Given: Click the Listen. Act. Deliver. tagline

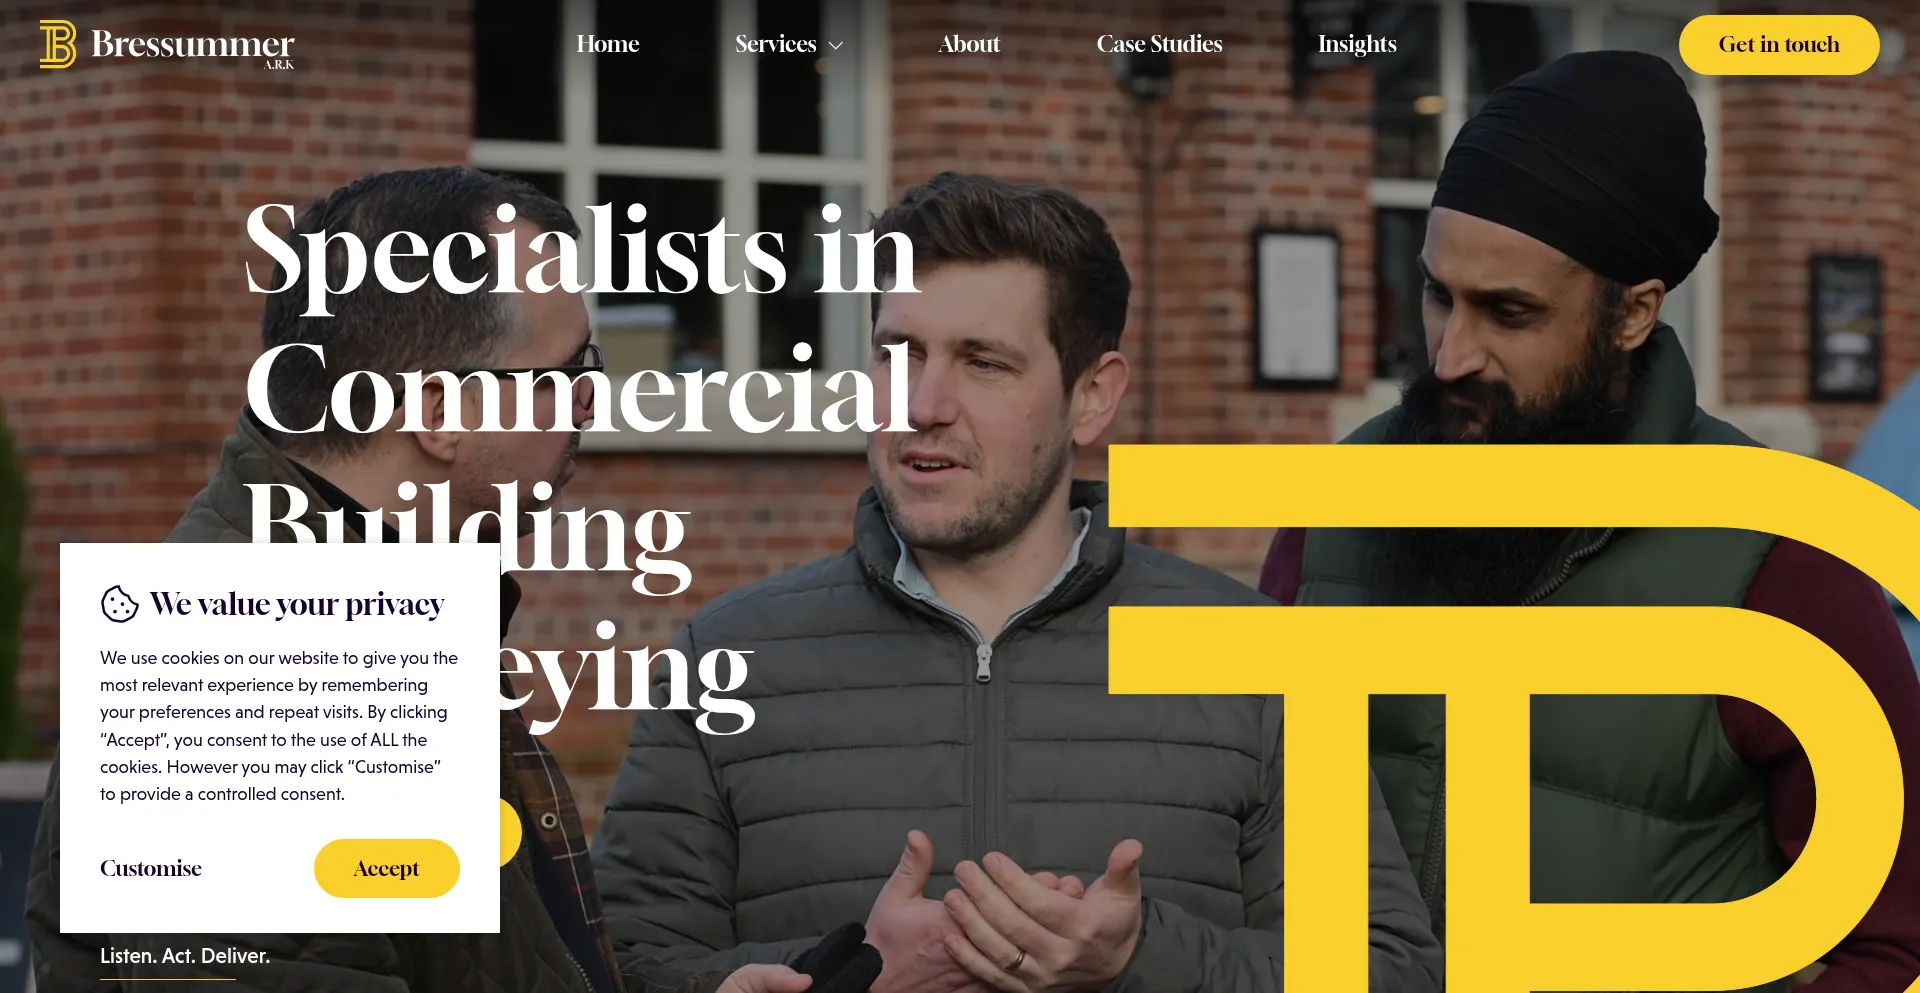Looking at the screenshot, I should pyautogui.click(x=185, y=956).
